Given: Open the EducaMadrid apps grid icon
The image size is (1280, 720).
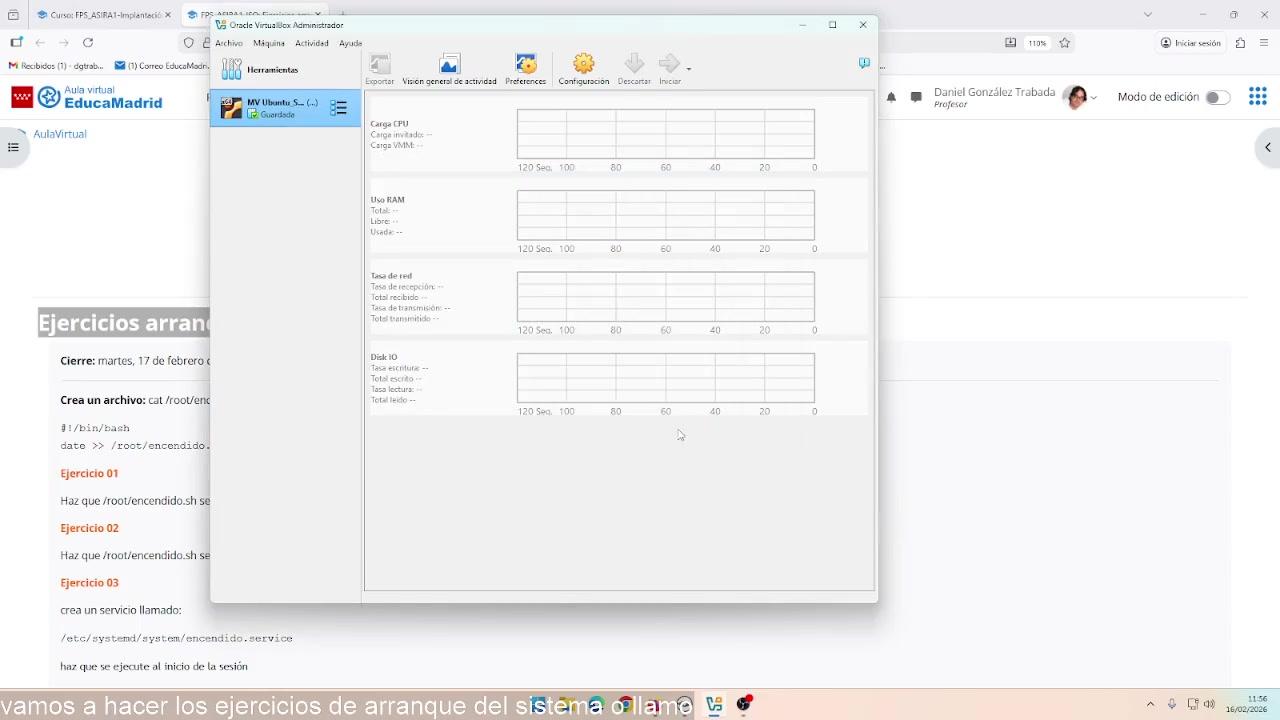Looking at the screenshot, I should point(1258,97).
